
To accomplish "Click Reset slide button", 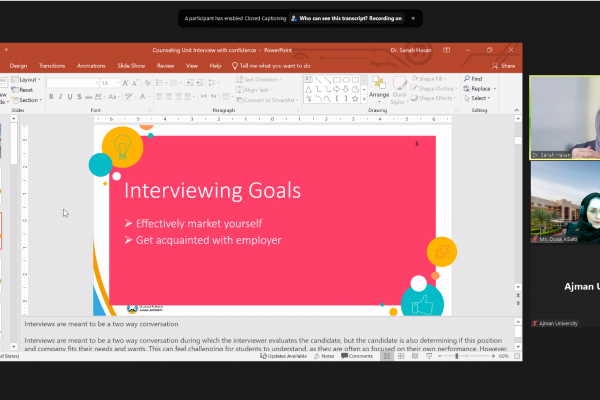I will point(25,89).
